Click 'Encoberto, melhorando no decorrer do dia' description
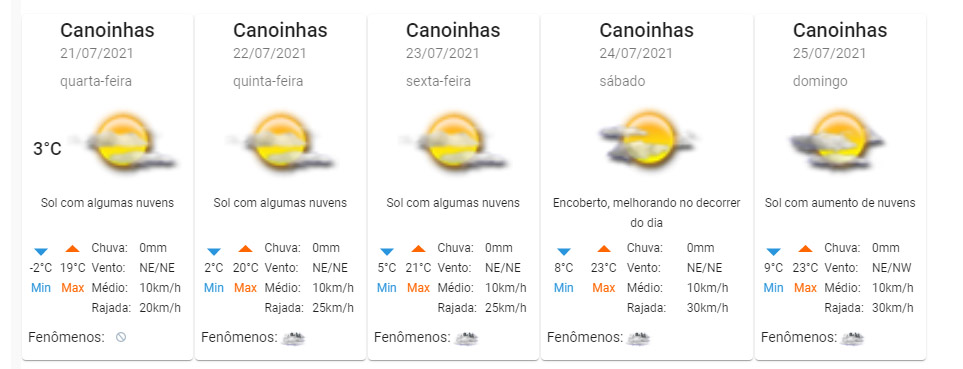The image size is (963, 369). pos(647,212)
